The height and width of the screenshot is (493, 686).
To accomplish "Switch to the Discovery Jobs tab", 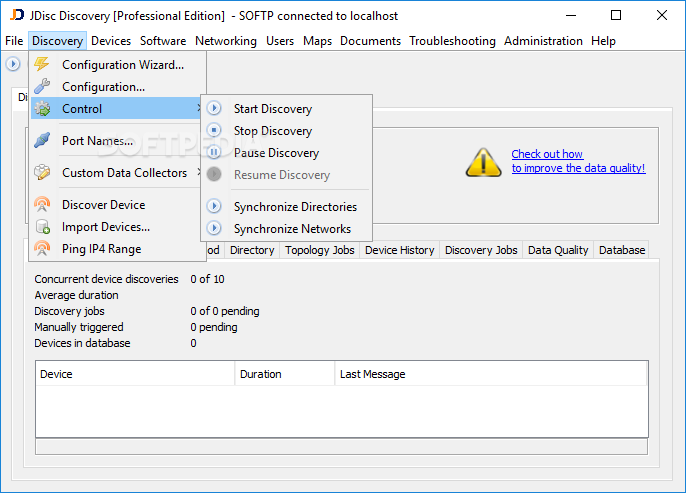I will [481, 250].
